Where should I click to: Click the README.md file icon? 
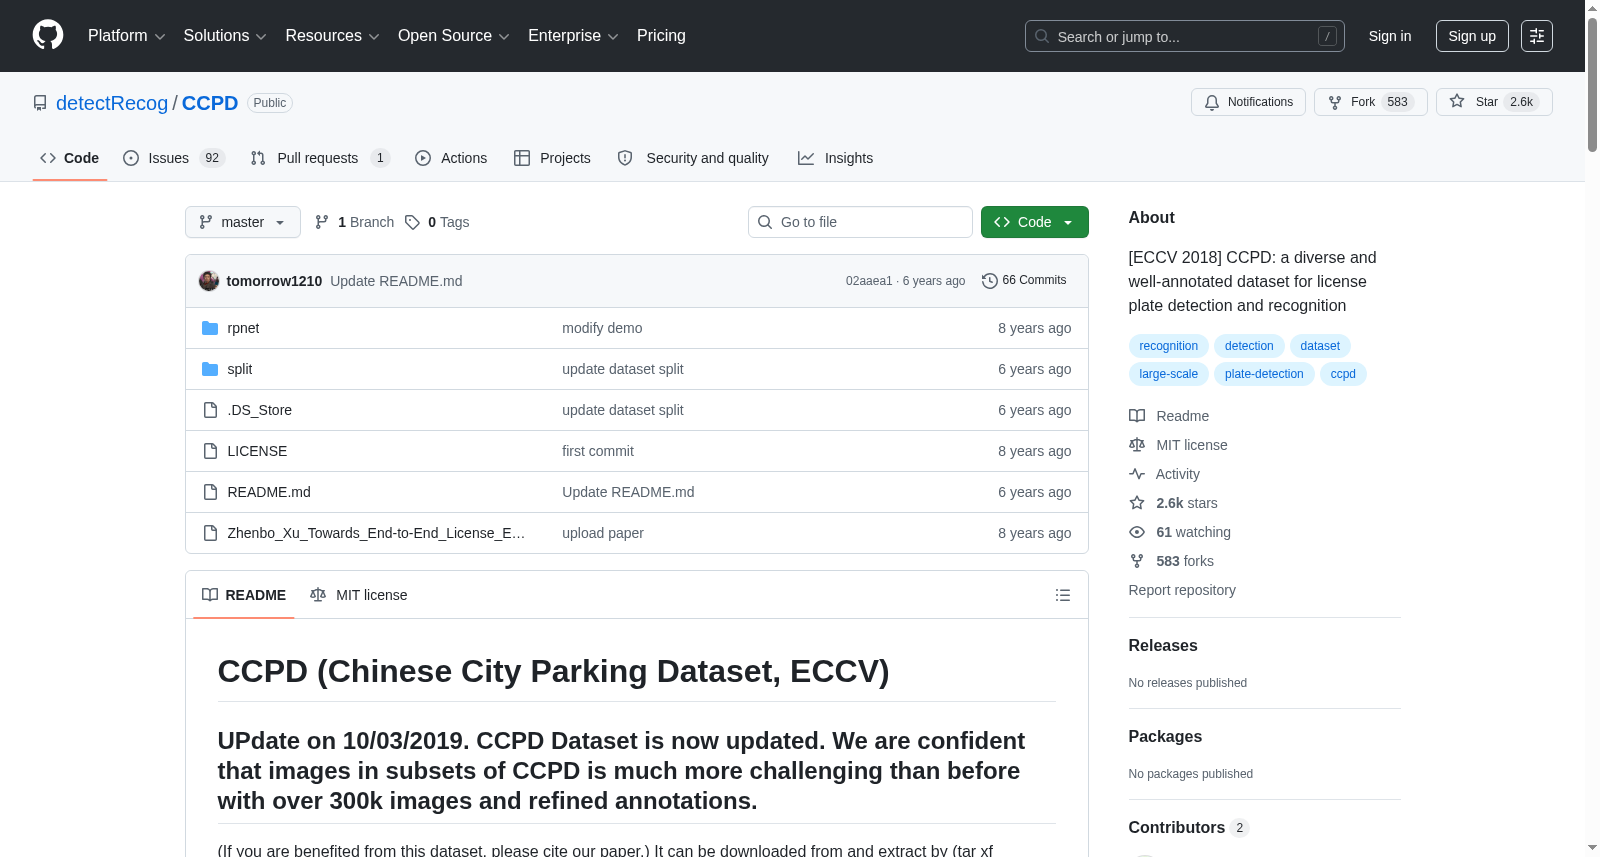tap(210, 492)
